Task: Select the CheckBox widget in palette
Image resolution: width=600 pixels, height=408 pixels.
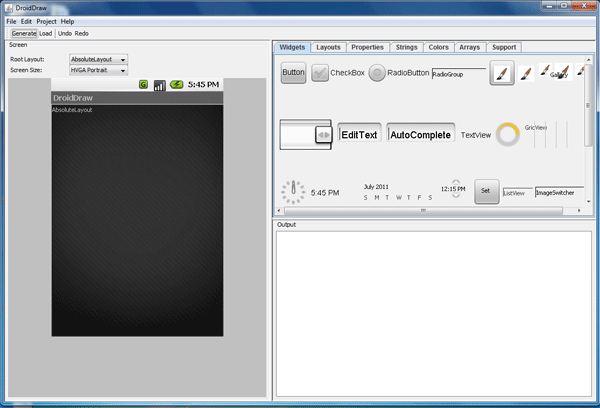Action: point(338,73)
